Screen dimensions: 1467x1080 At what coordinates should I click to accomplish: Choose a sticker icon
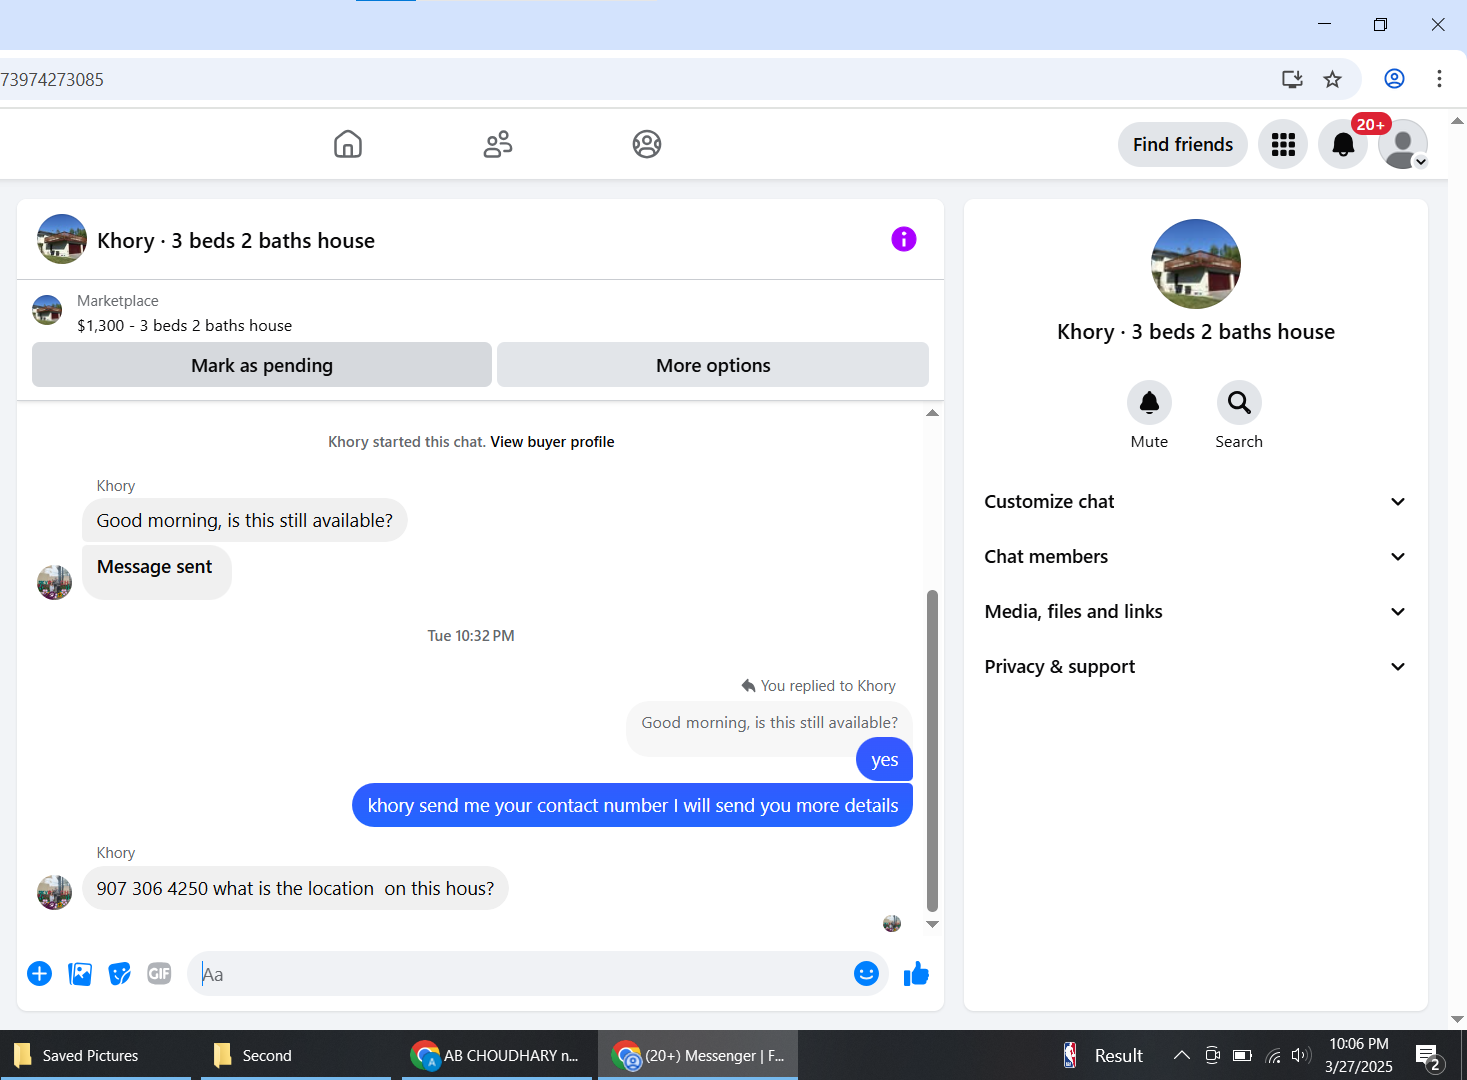(x=120, y=973)
